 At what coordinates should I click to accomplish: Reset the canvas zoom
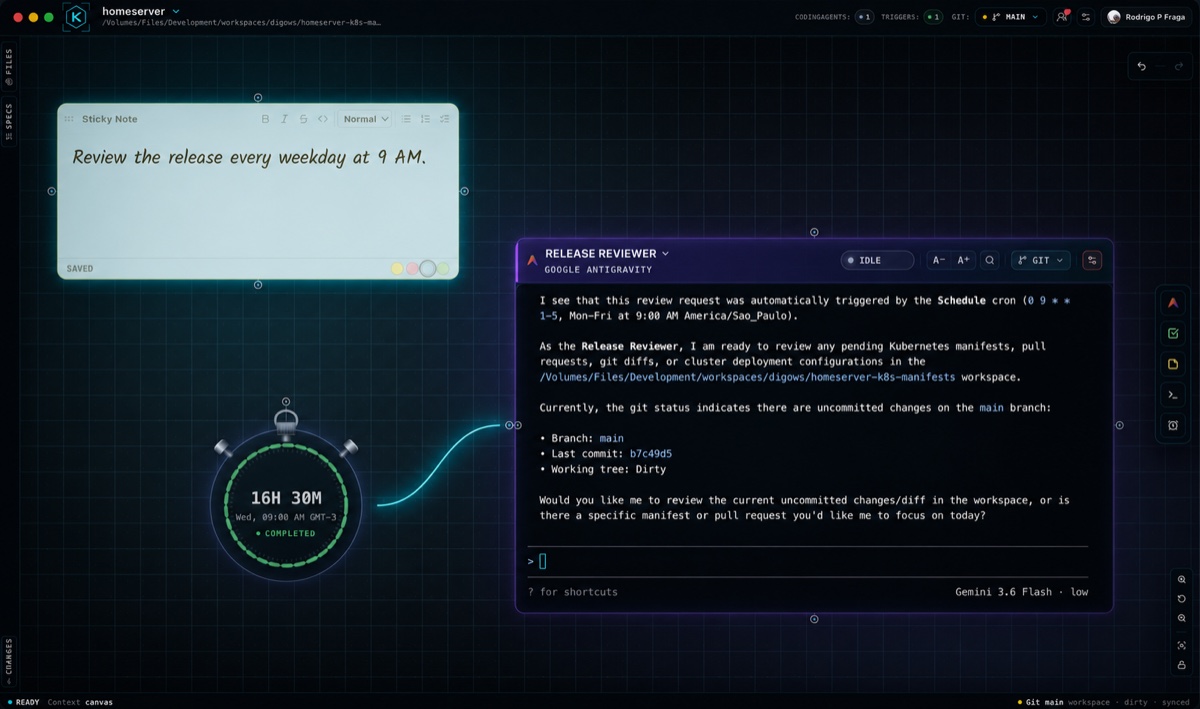tap(1182, 599)
